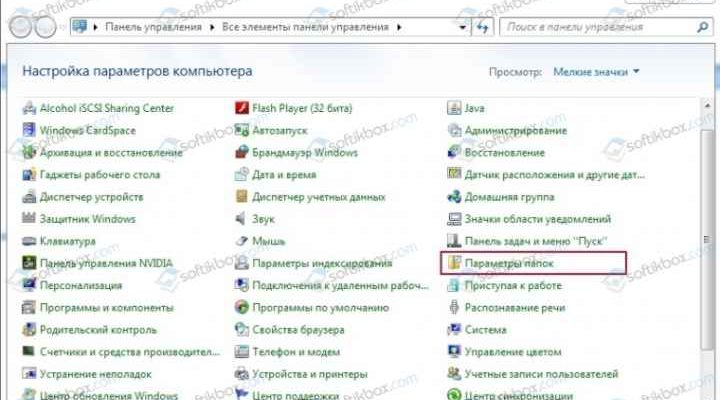
Task: Open the Персонализация icon
Action: click(x=29, y=285)
